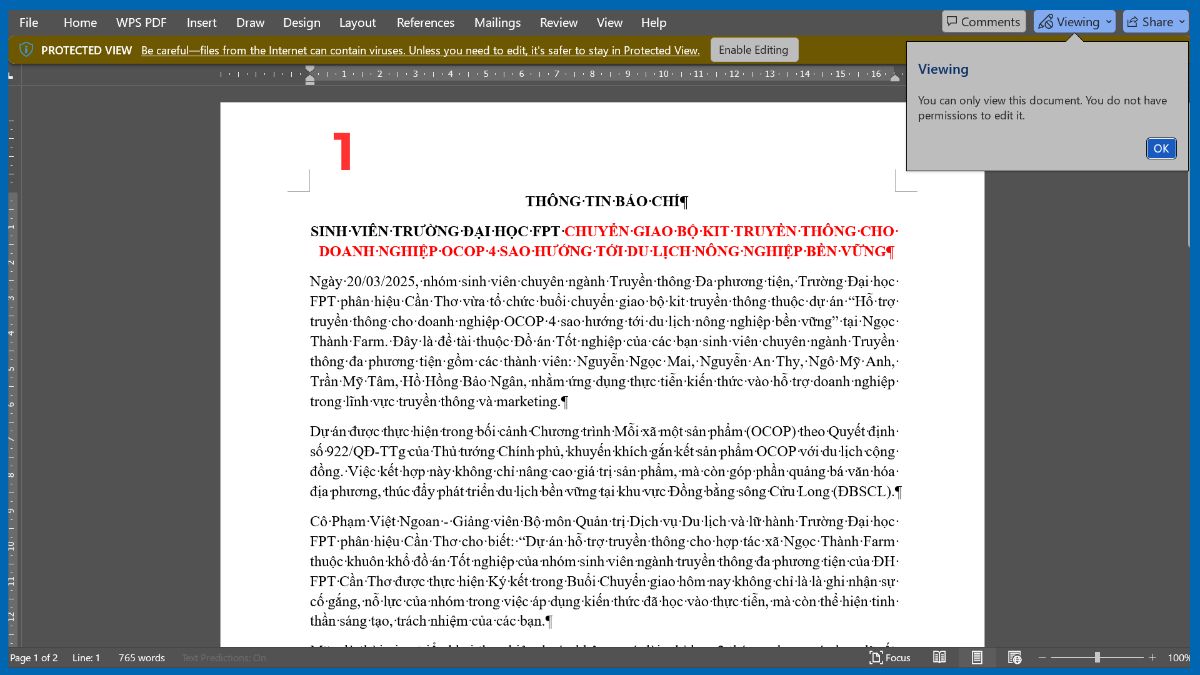Open the Mailings ribbon tab
The height and width of the screenshot is (675, 1200).
[x=497, y=22]
